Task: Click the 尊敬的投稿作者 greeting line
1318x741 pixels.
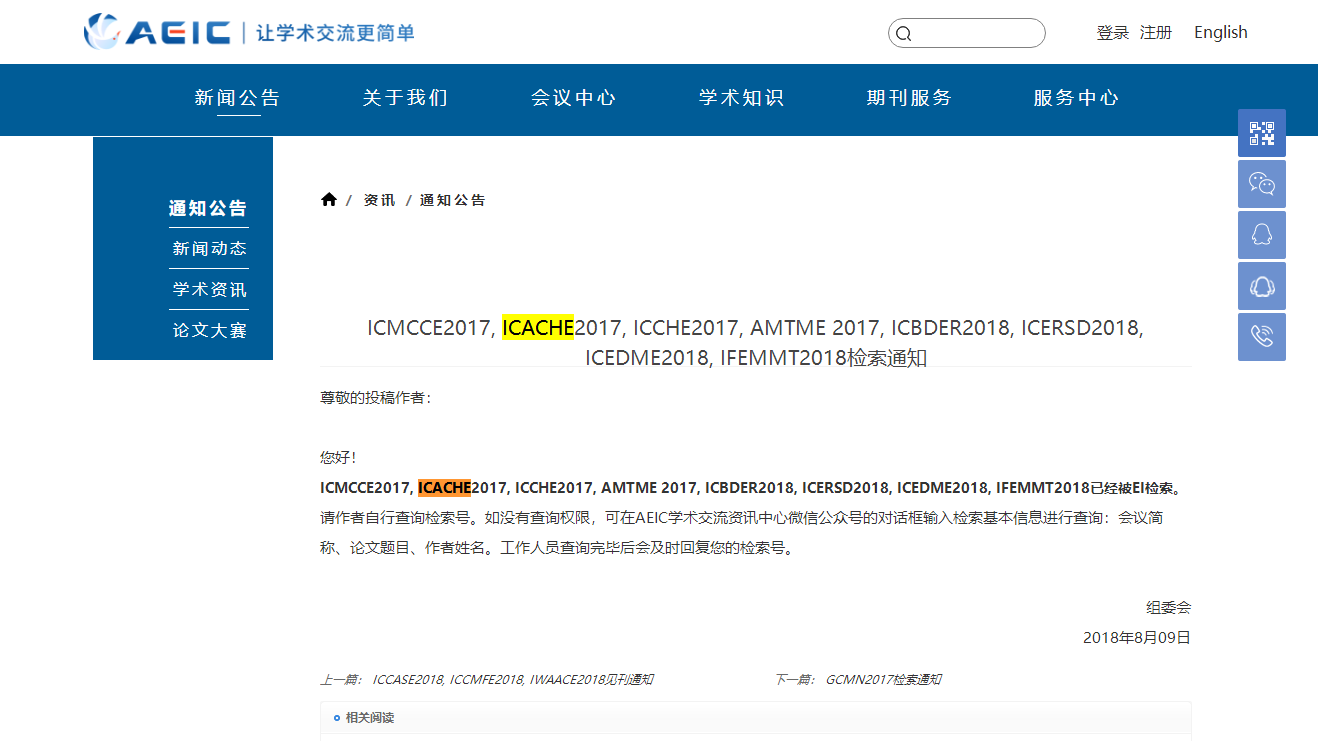Action: [375, 398]
